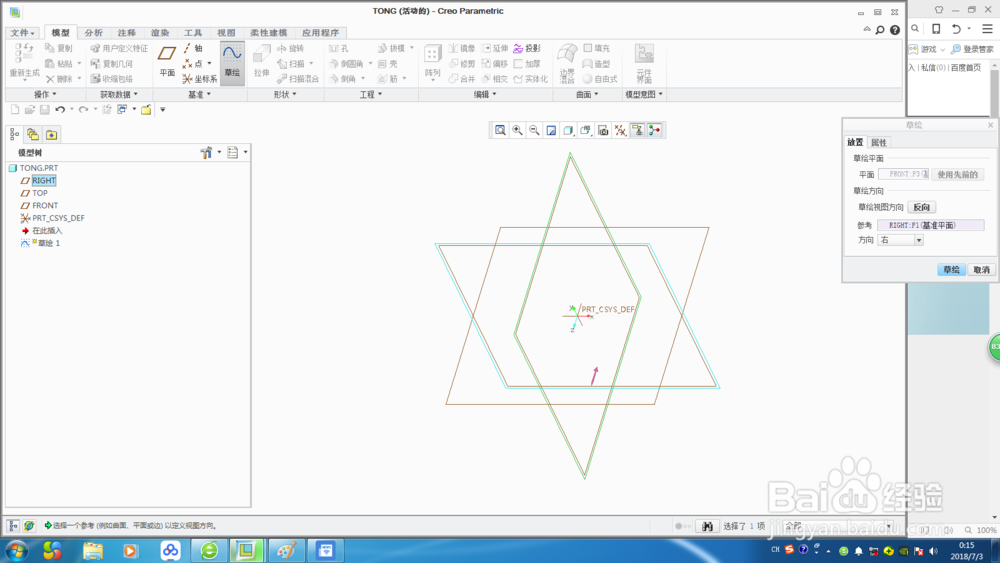Image resolution: width=1000 pixels, height=563 pixels.
Task: Switch to the layer tree tab icon
Action: (x=33, y=135)
